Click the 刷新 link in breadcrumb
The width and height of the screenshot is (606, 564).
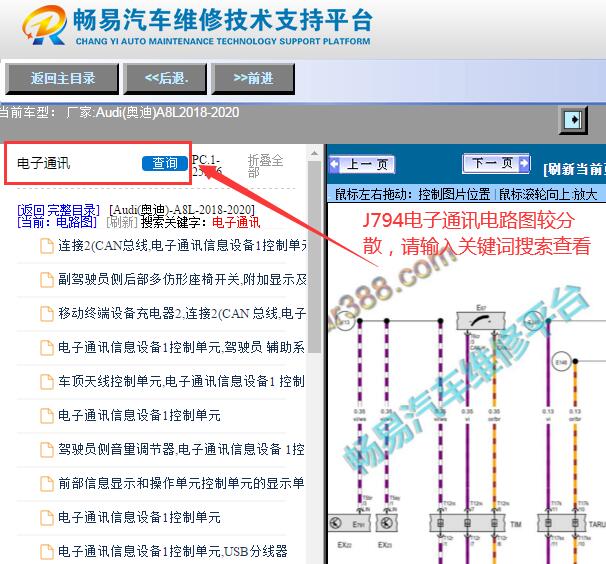[x=122, y=222]
